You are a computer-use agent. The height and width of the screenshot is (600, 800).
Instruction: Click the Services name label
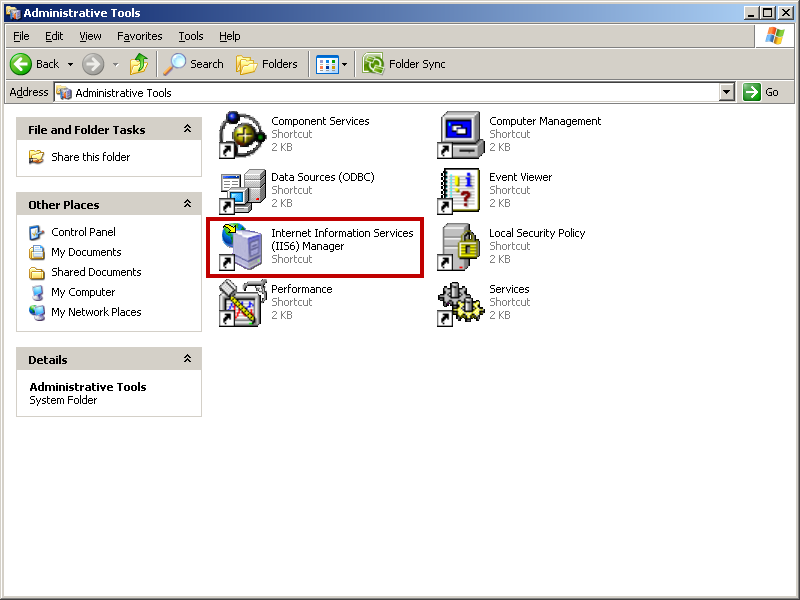[x=509, y=289]
